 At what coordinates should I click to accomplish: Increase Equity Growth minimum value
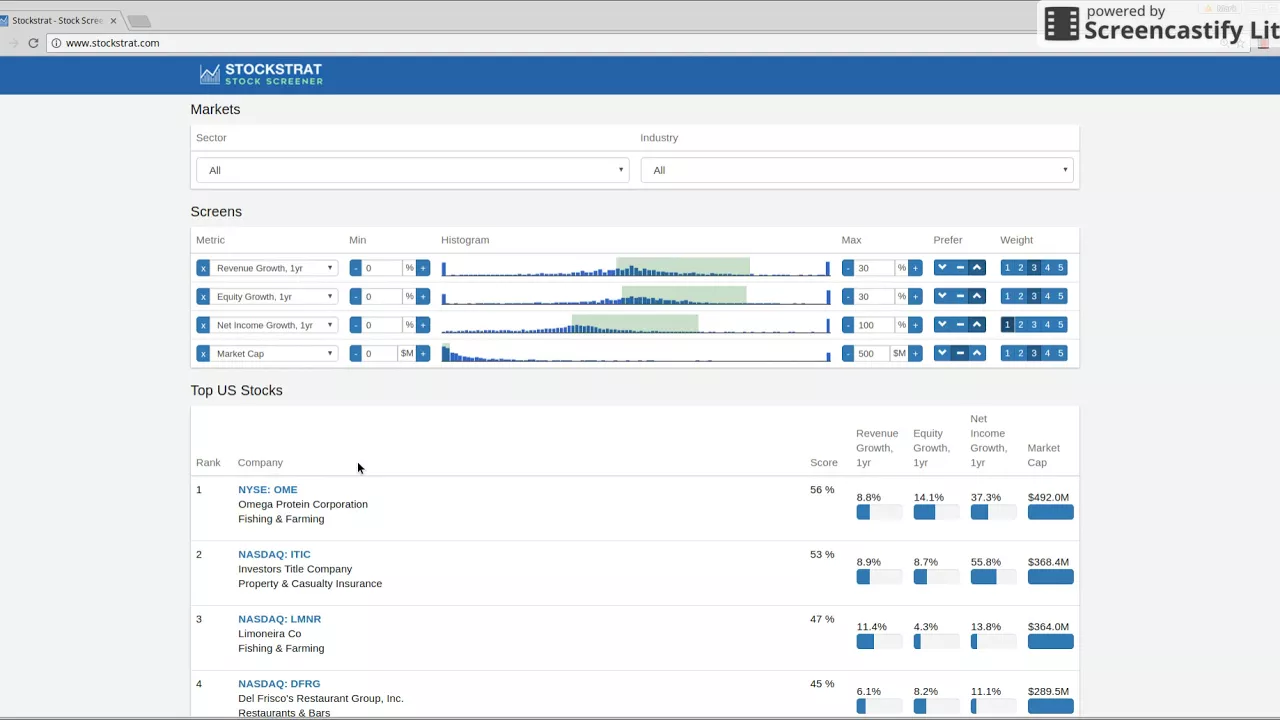coord(423,296)
